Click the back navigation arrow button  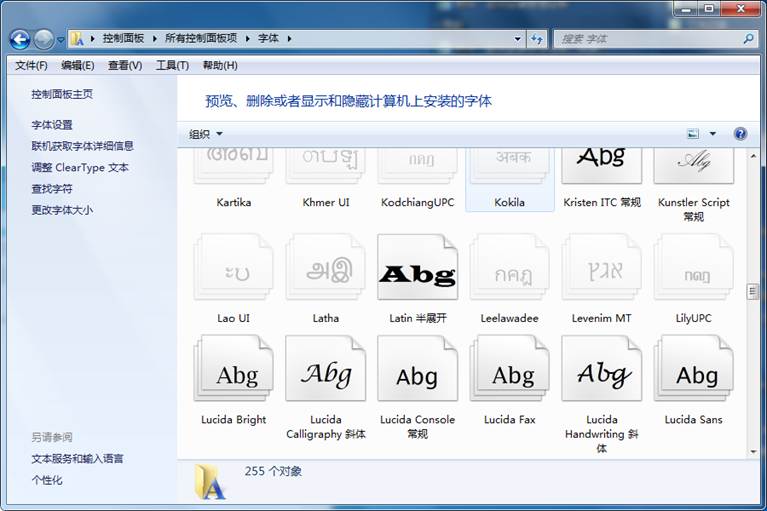19,39
